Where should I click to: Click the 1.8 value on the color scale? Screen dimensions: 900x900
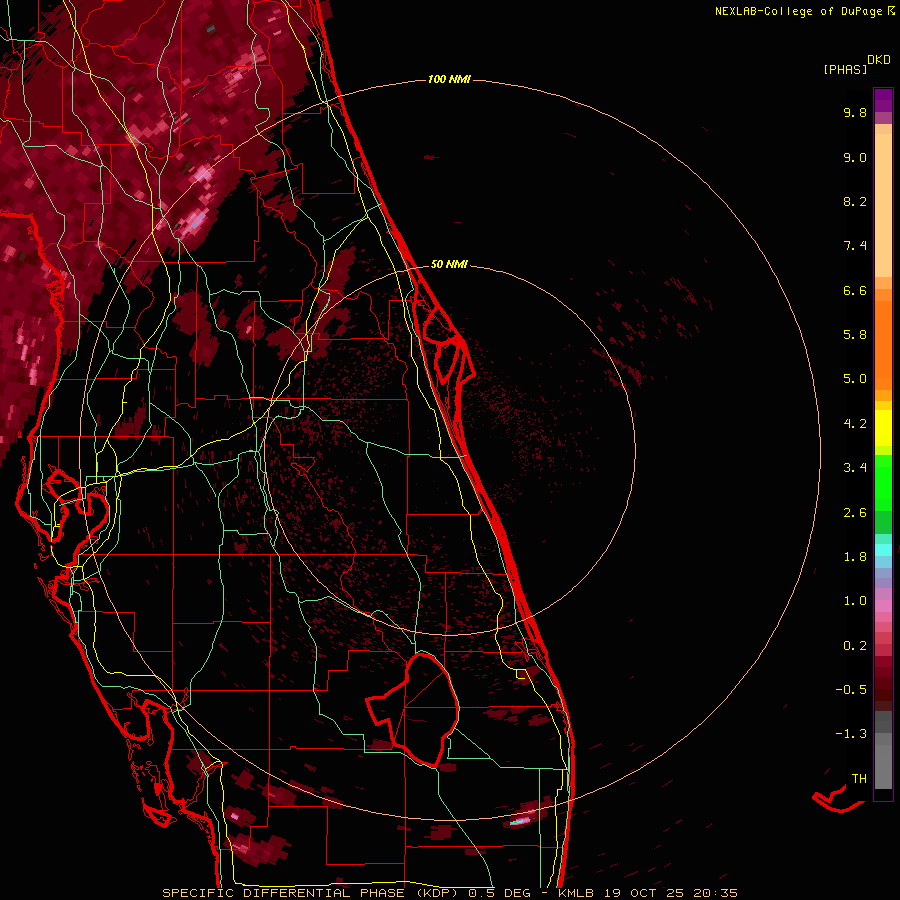coord(855,557)
